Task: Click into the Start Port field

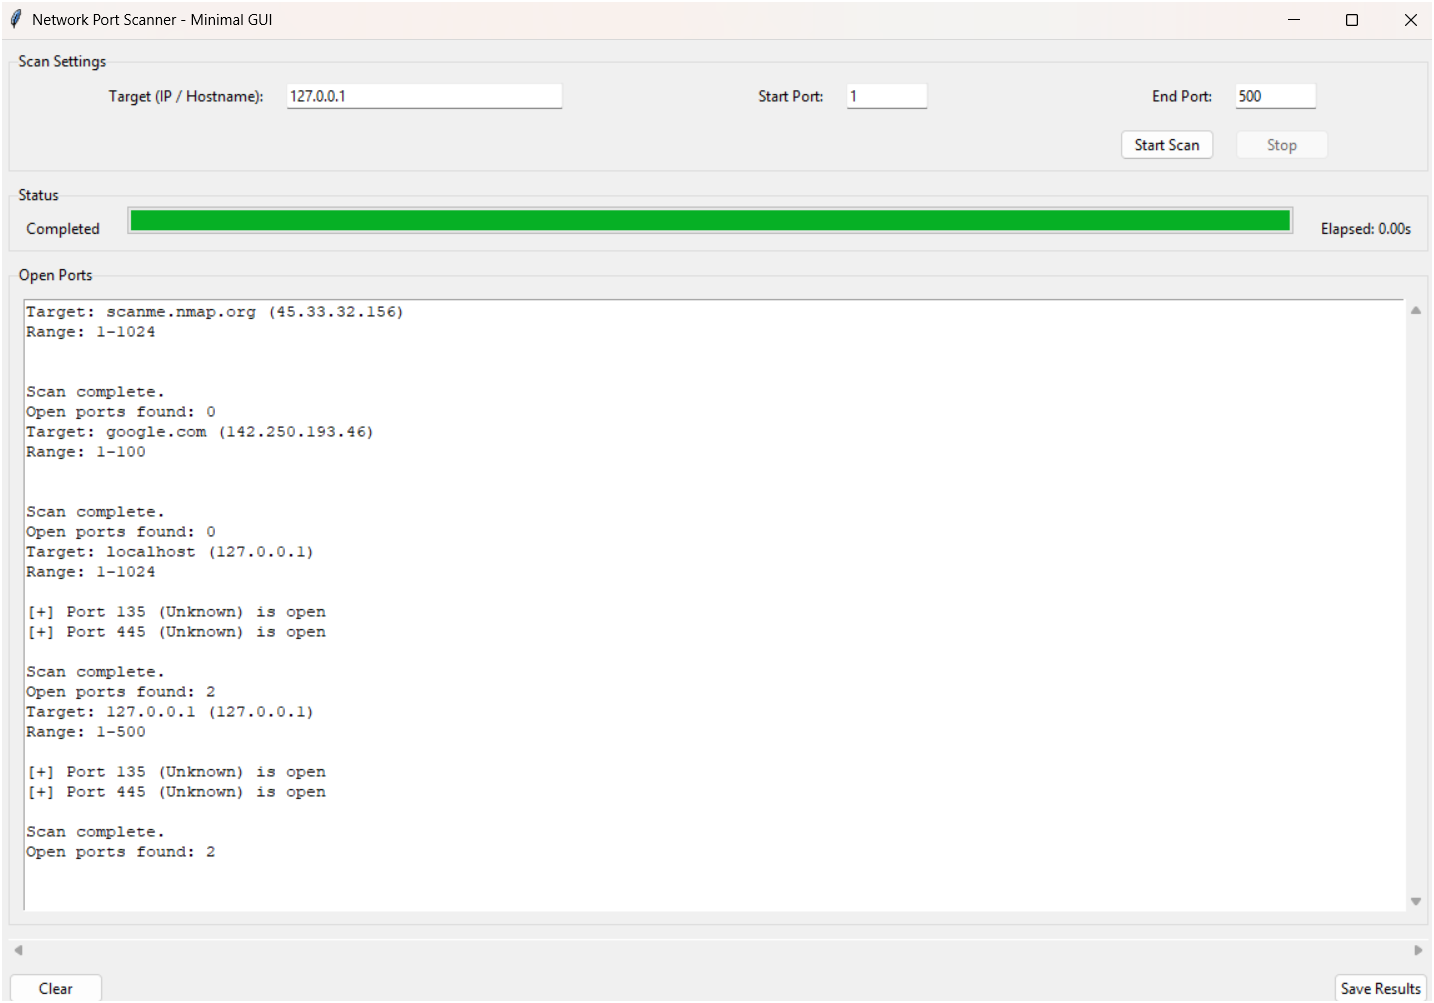Action: [887, 96]
